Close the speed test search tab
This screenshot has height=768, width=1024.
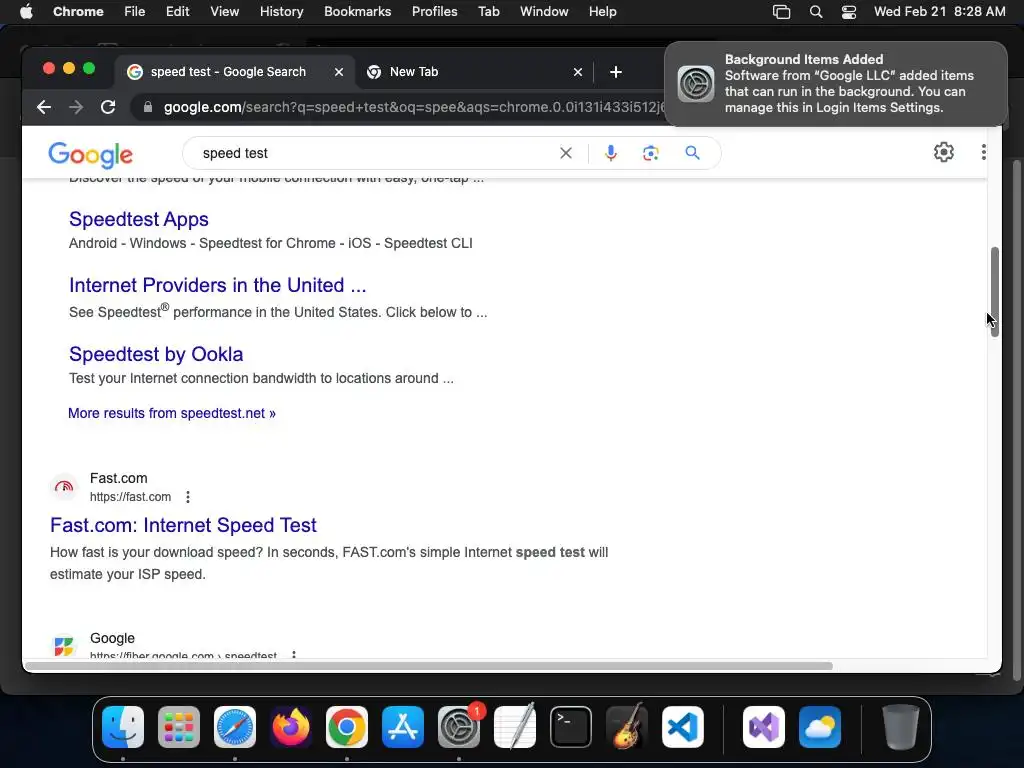[338, 72]
